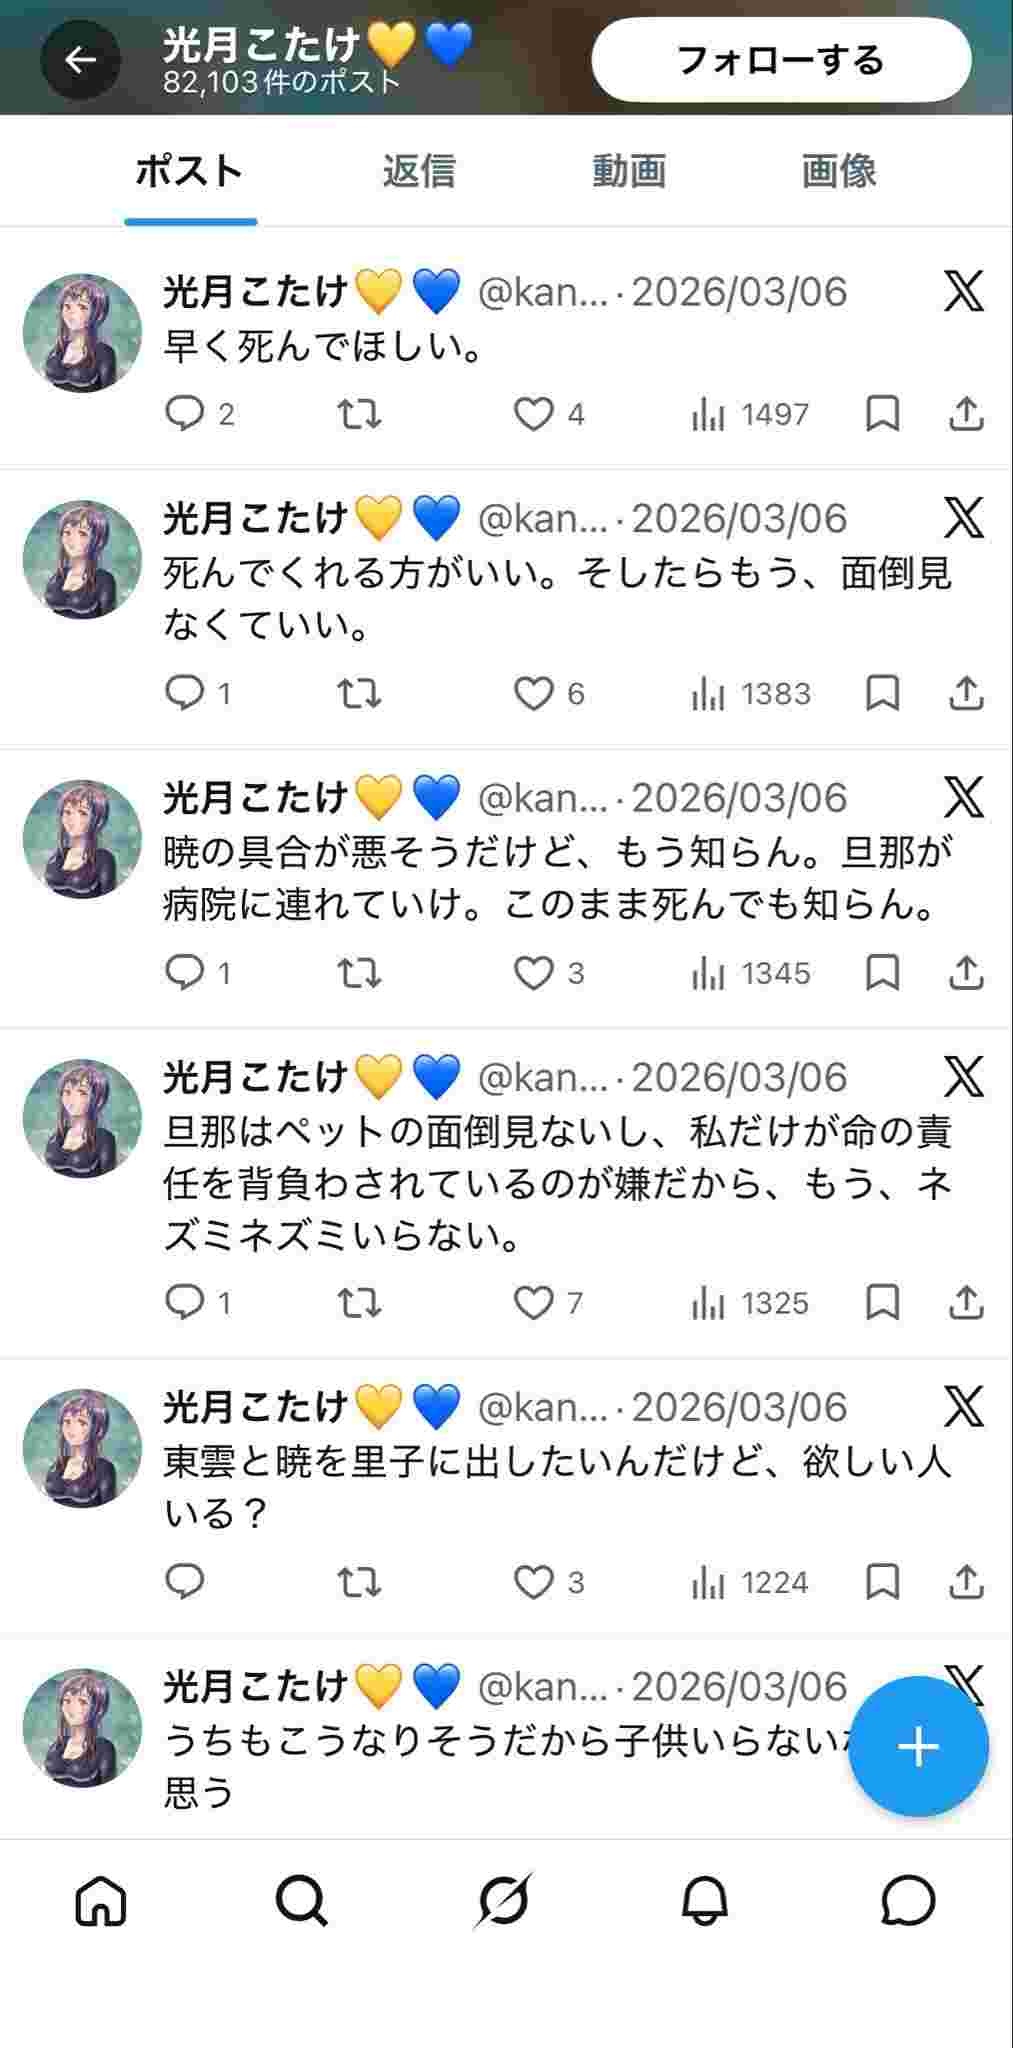Open Messages chat bubble in bottom bar
Viewport: 1013px width, 2048px height.
tap(907, 1900)
